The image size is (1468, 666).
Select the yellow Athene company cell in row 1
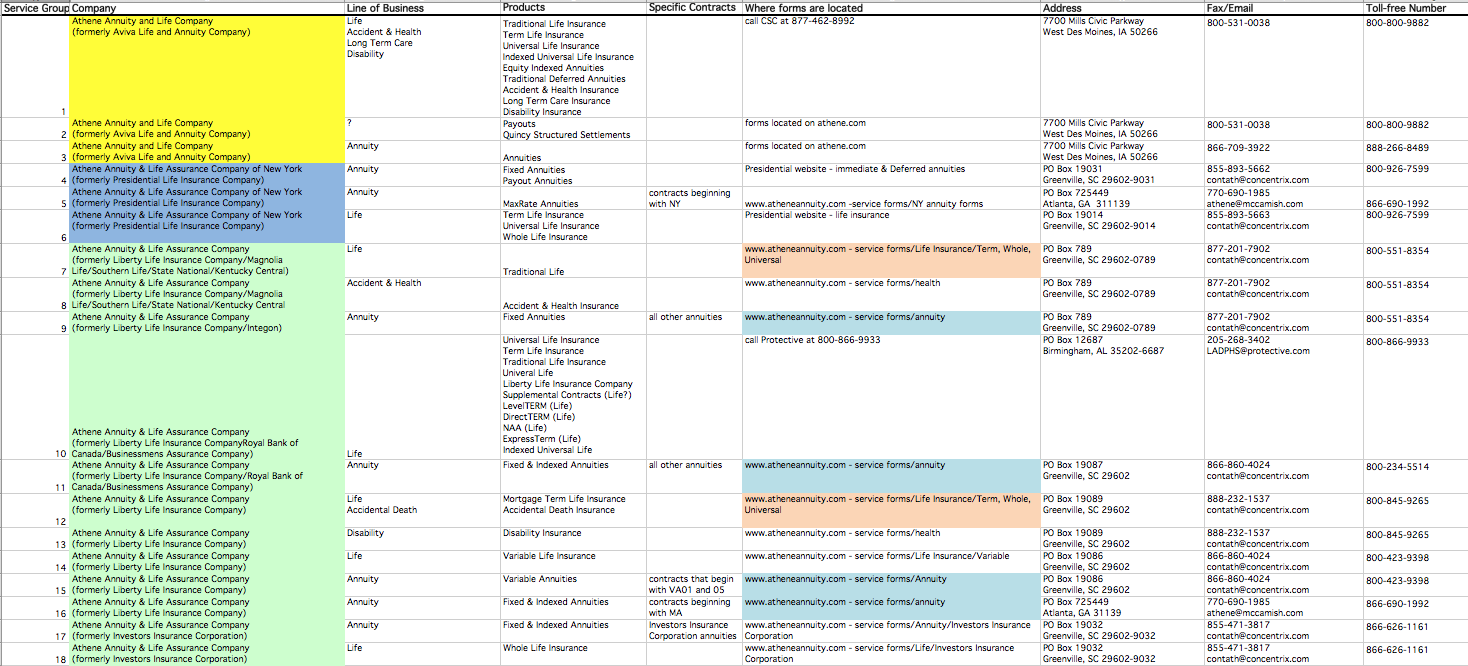pyautogui.click(x=206, y=67)
